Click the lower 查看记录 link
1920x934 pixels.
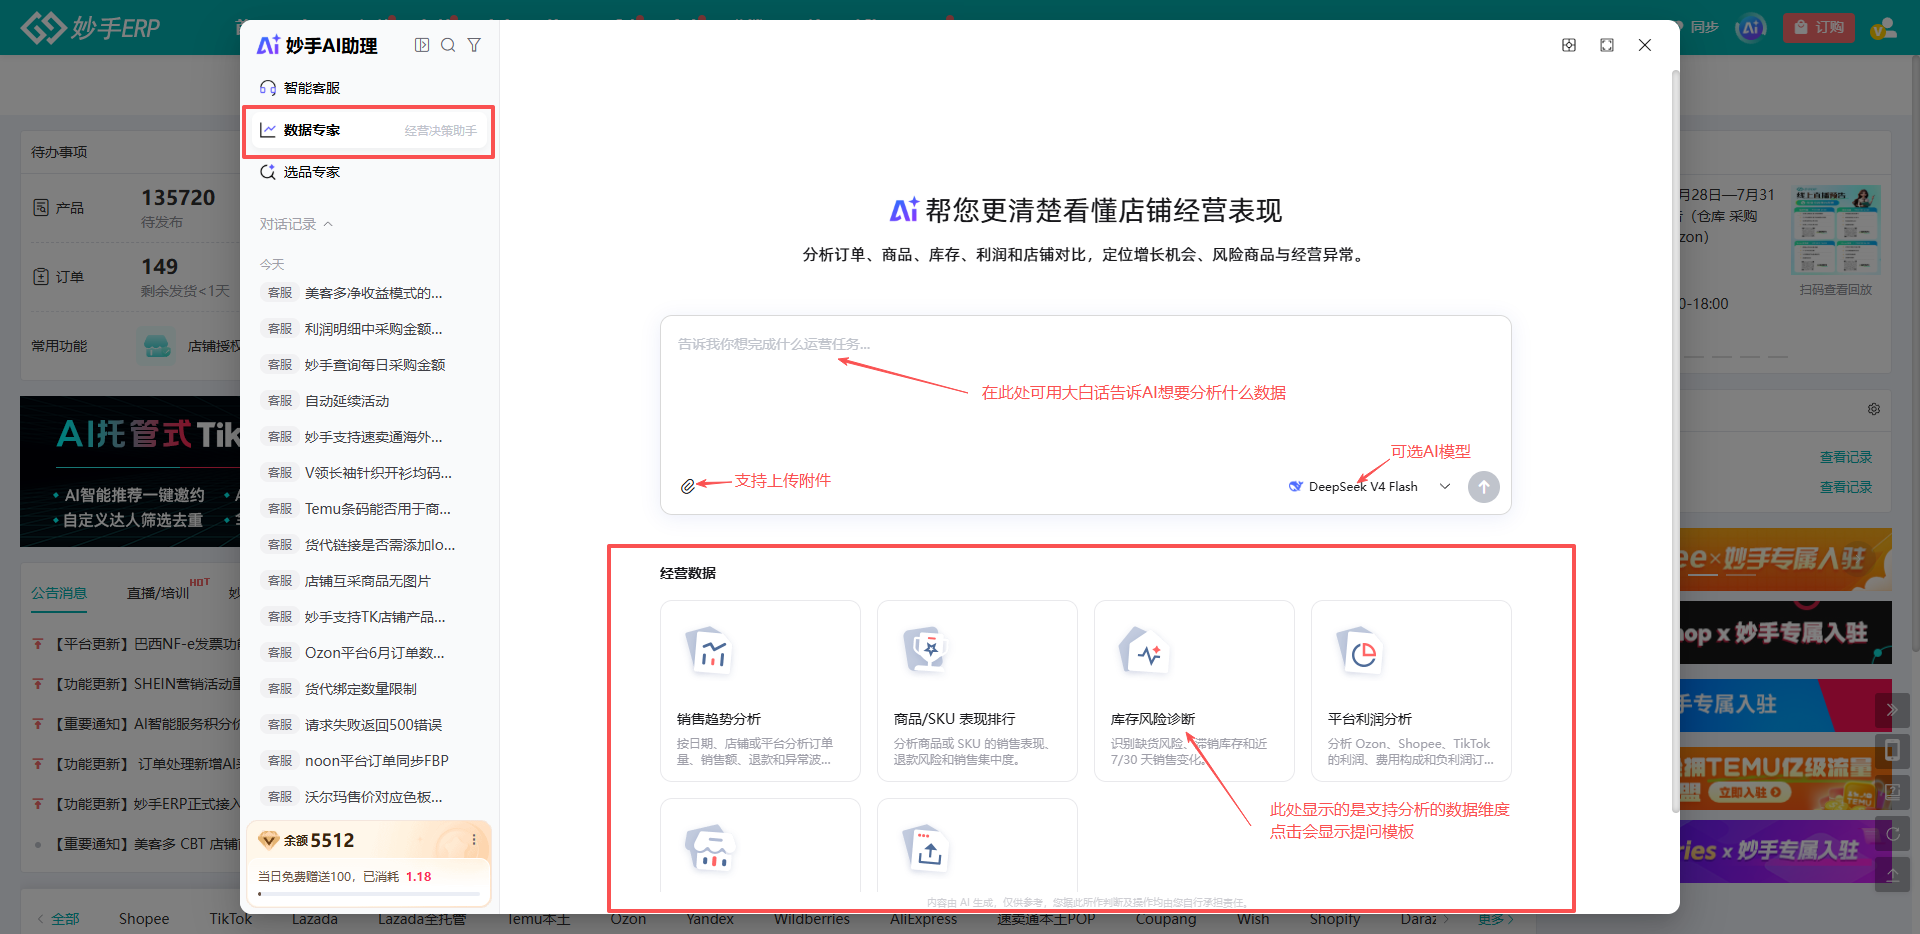pyautogui.click(x=1846, y=487)
